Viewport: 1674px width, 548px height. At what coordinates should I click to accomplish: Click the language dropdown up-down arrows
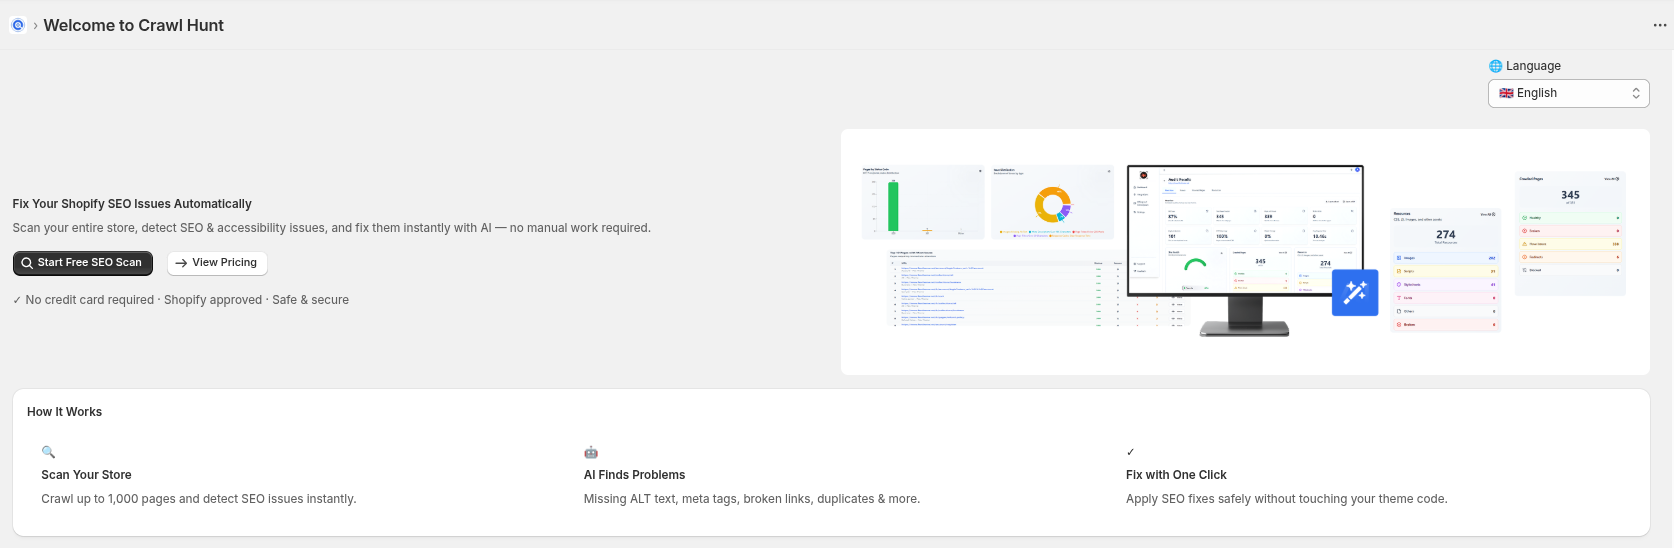pos(1636,93)
